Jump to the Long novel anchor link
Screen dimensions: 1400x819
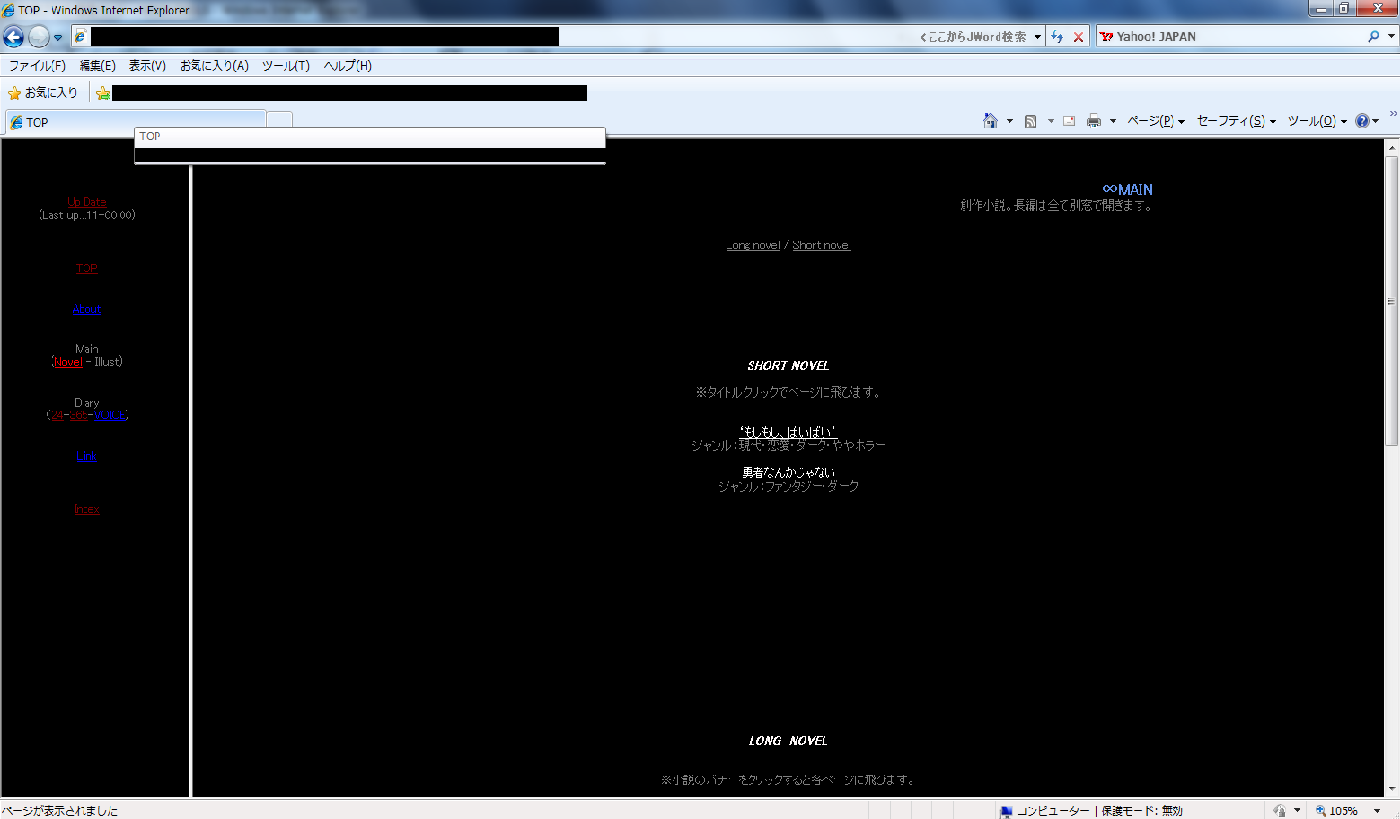pyautogui.click(x=754, y=245)
